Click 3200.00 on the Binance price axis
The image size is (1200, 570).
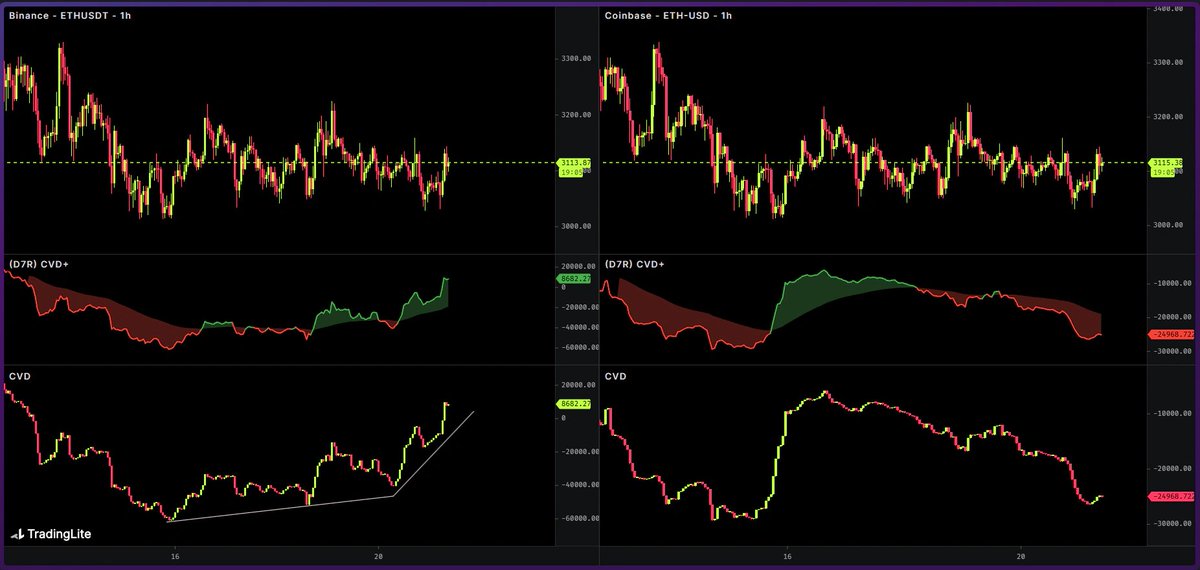578,115
